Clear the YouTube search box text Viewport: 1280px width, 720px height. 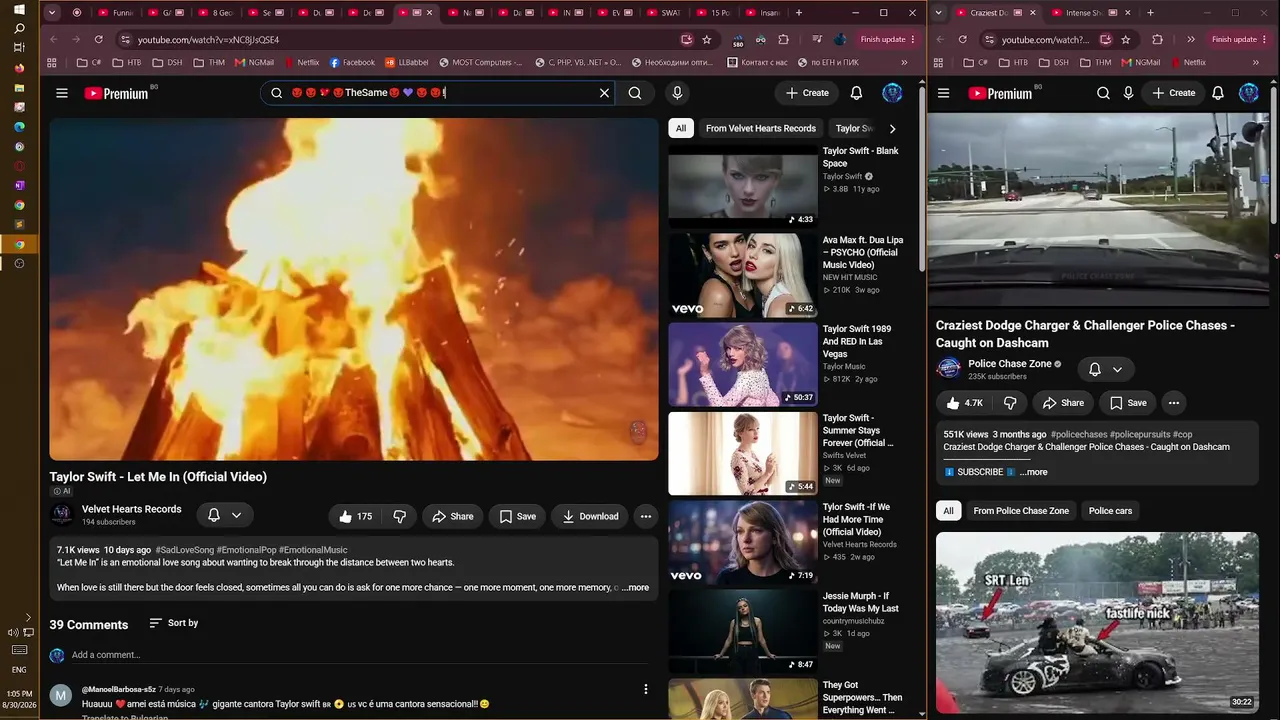(x=604, y=93)
